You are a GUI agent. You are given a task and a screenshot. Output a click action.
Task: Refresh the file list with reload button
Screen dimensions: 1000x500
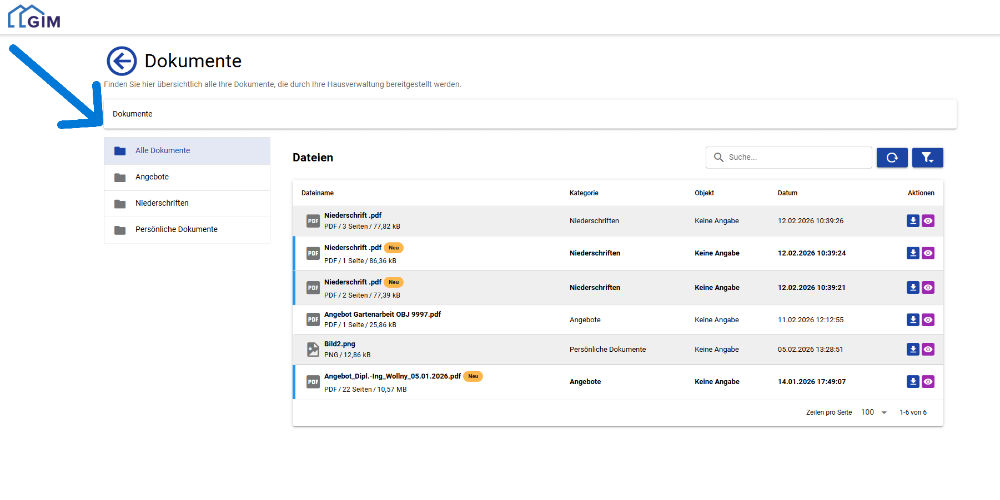coord(892,157)
